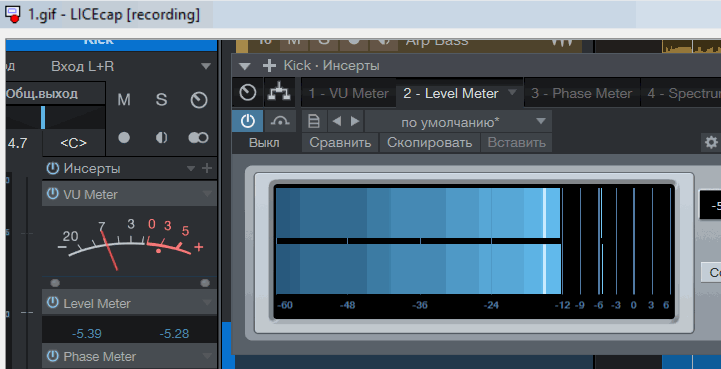Click the -60 scale label on meter
This screenshot has width=721, height=369.
click(x=285, y=305)
